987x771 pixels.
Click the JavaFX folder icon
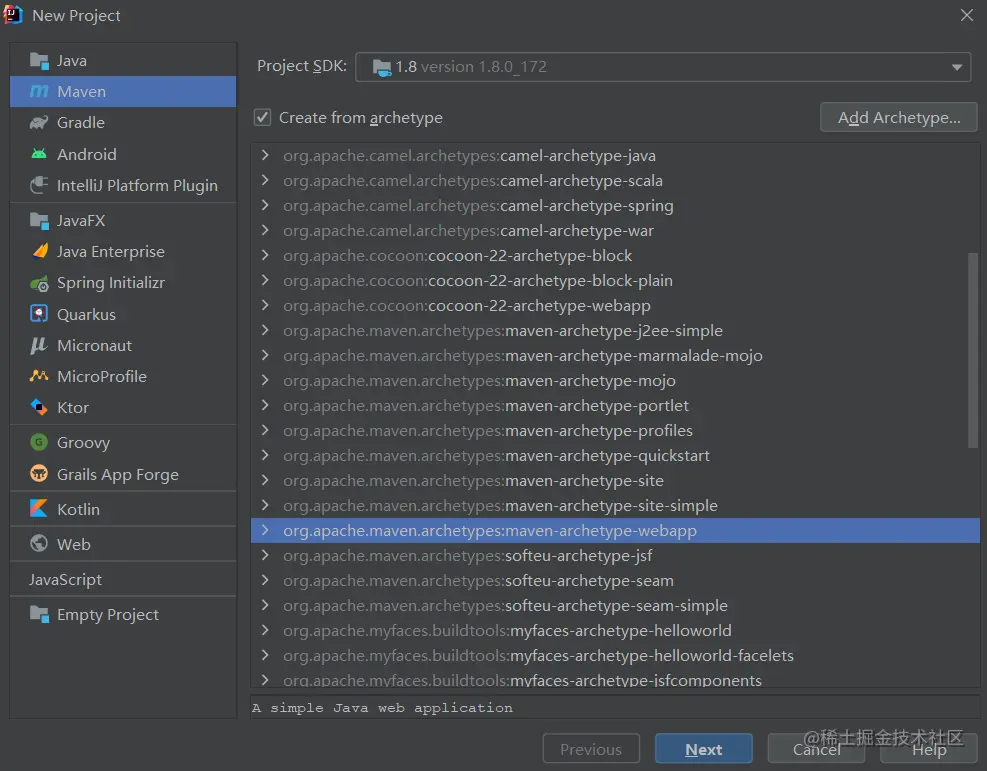39,221
